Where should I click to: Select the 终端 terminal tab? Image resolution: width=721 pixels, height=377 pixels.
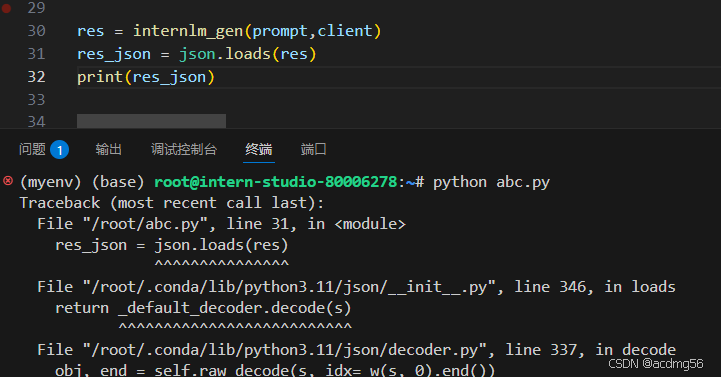[259, 149]
